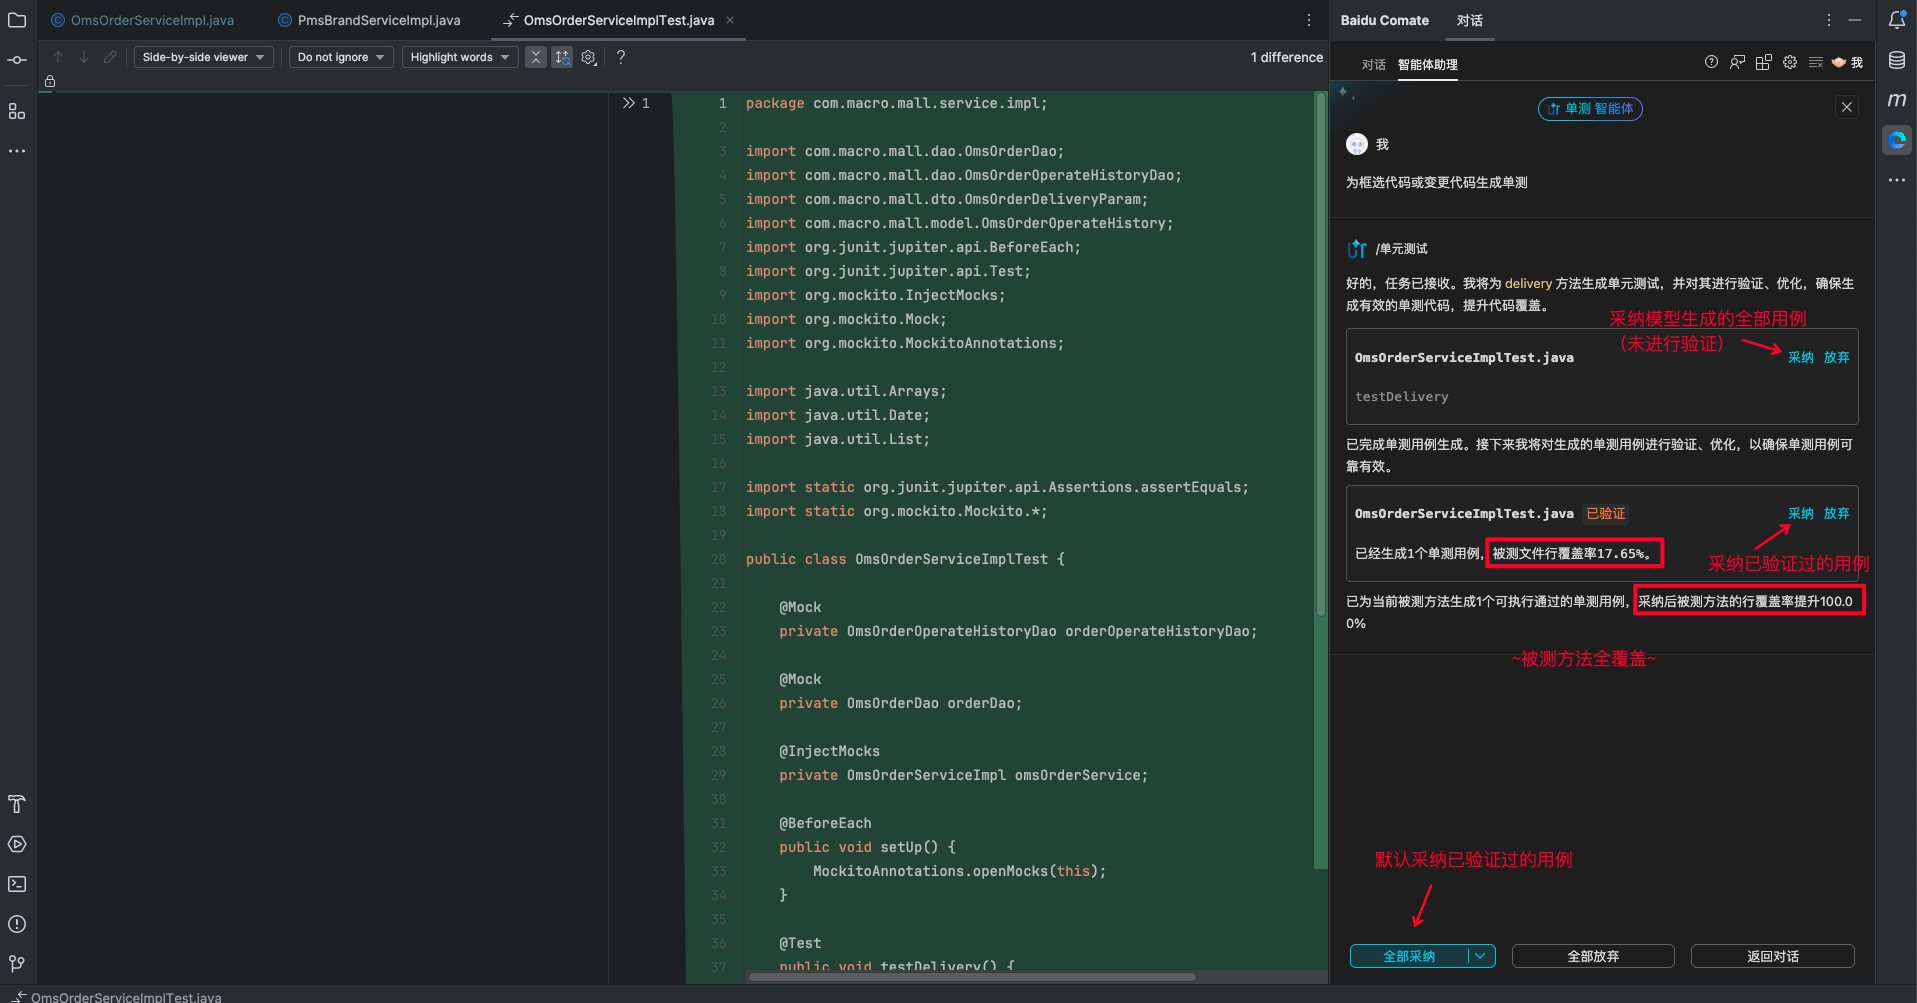This screenshot has height=1003, width=1917.
Task: Open Comate help circle icon
Action: tap(1711, 62)
